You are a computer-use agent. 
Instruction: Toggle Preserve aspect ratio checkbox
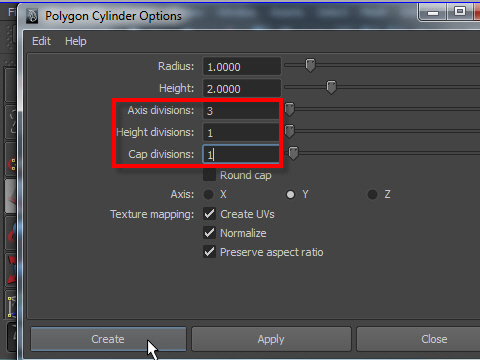[209, 252]
